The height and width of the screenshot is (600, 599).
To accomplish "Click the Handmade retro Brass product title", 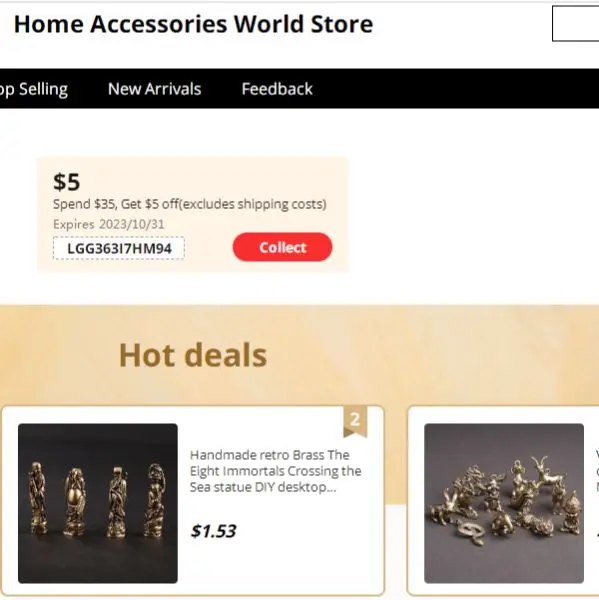I will coord(275,471).
